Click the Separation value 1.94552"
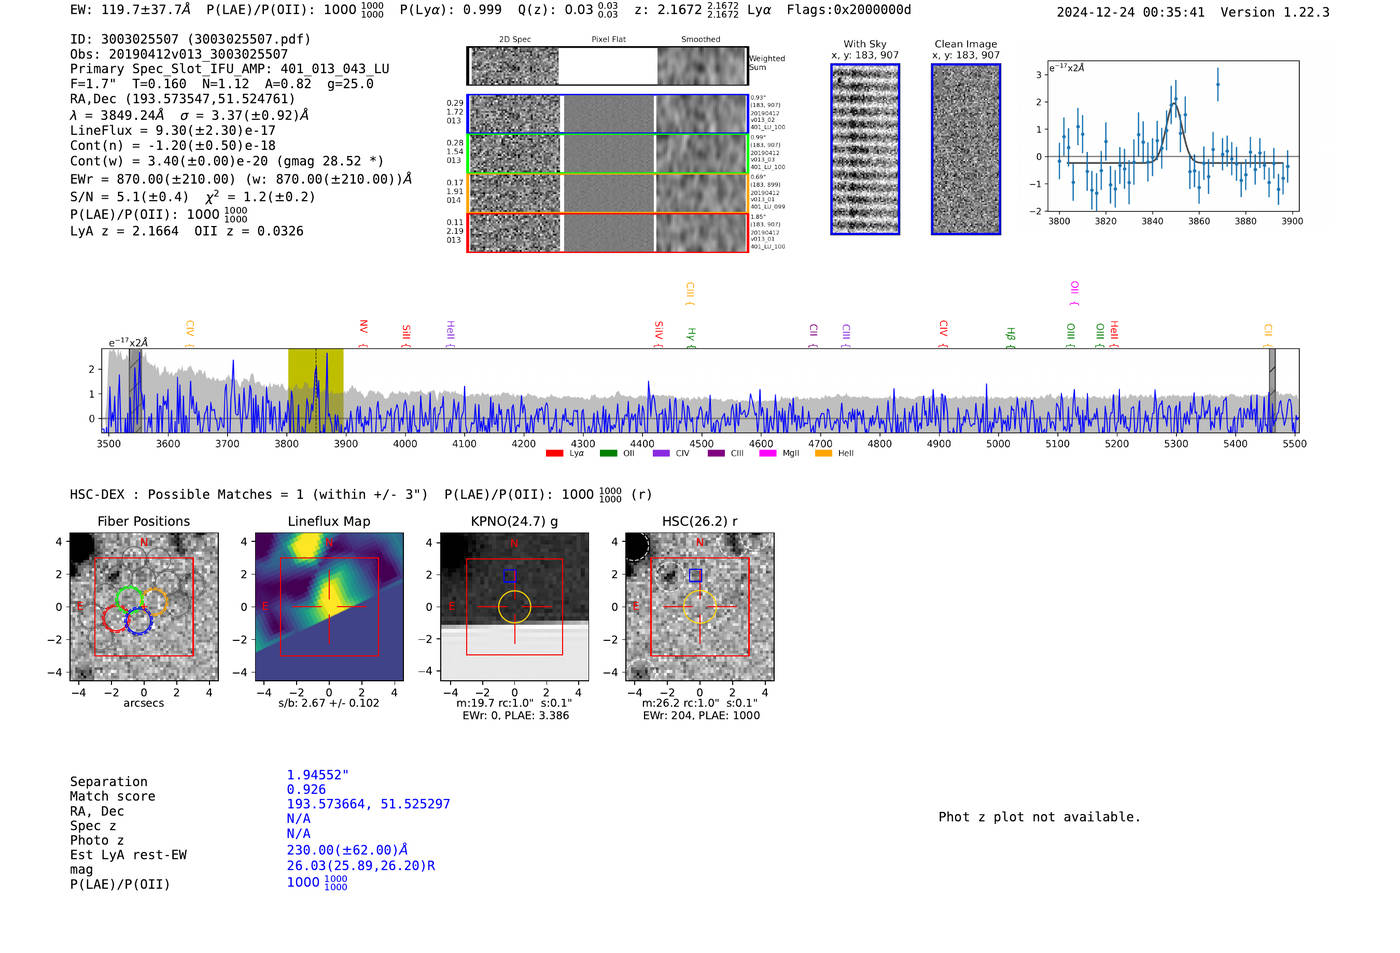Viewport: 1400px width, 953px height. click(318, 775)
